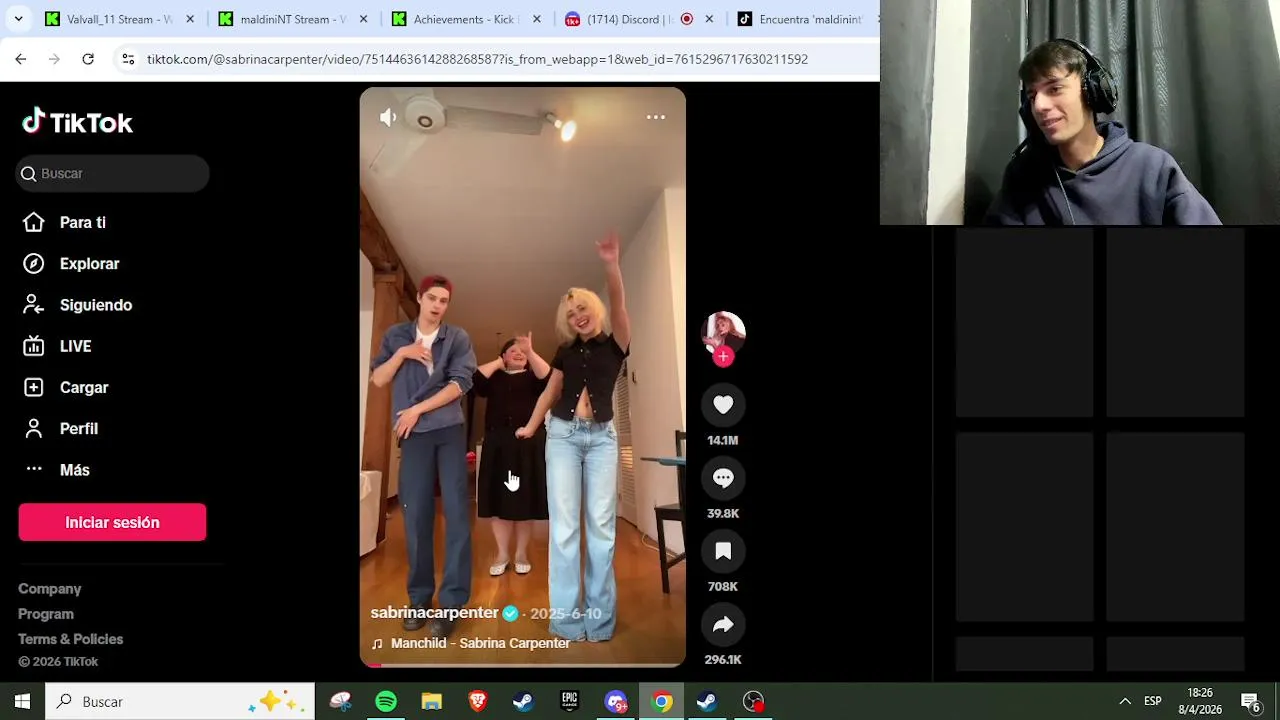Click the 296.1K shares count
Viewport: 1280px width, 720px height.
click(723, 660)
